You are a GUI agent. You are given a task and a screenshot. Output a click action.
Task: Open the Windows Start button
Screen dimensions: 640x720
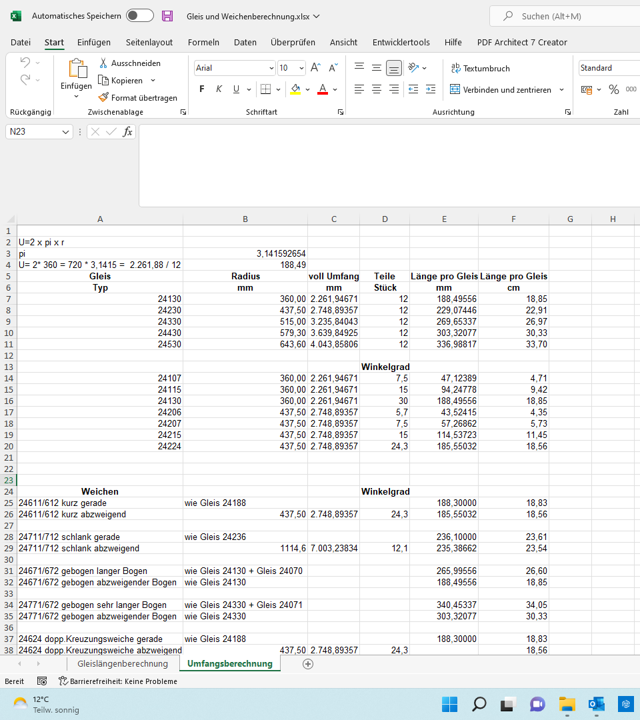point(449,703)
